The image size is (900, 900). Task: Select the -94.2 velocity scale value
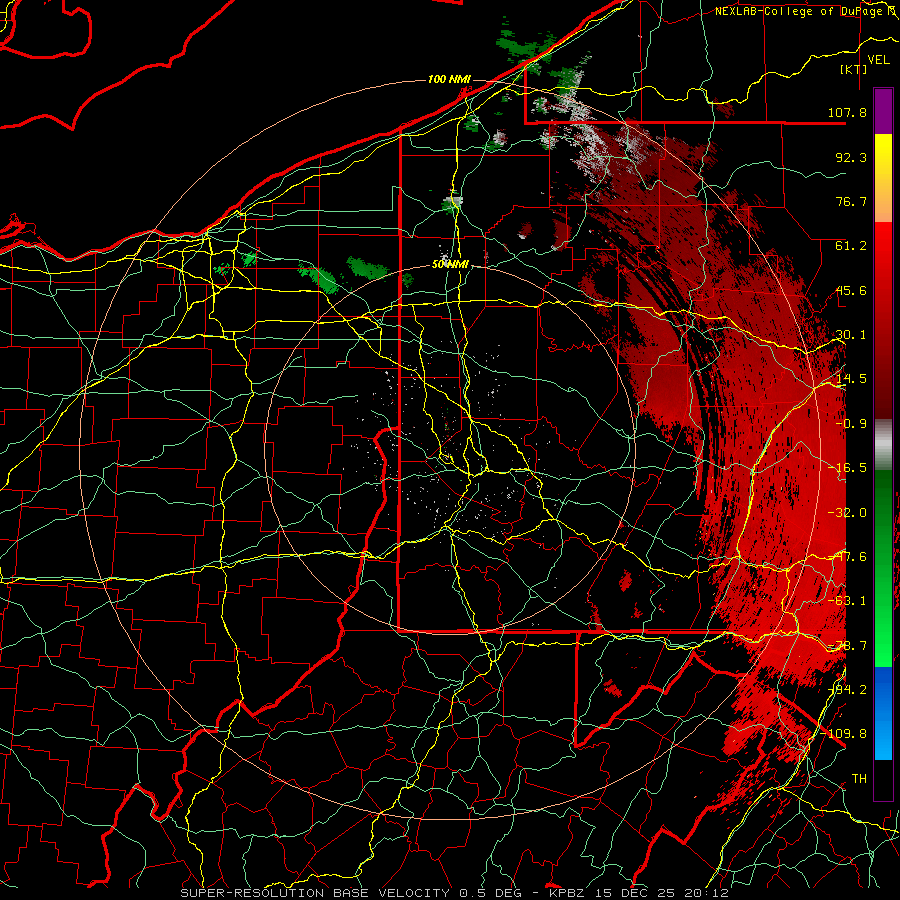[847, 690]
